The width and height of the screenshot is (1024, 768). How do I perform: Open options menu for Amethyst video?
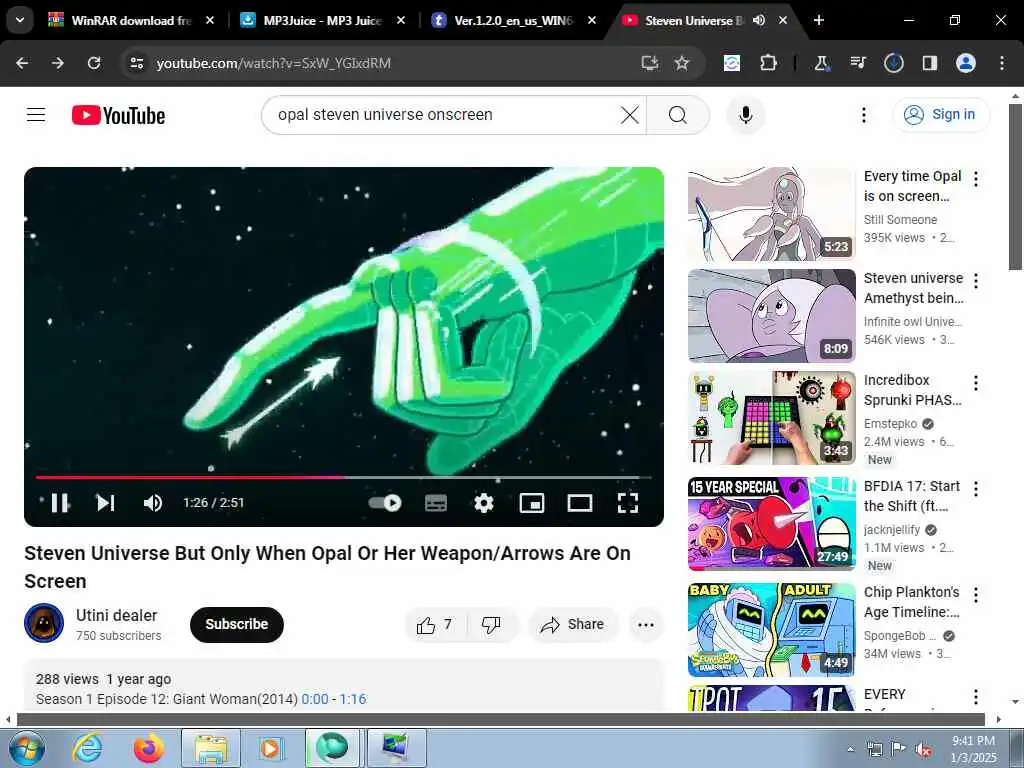pyautogui.click(x=976, y=281)
